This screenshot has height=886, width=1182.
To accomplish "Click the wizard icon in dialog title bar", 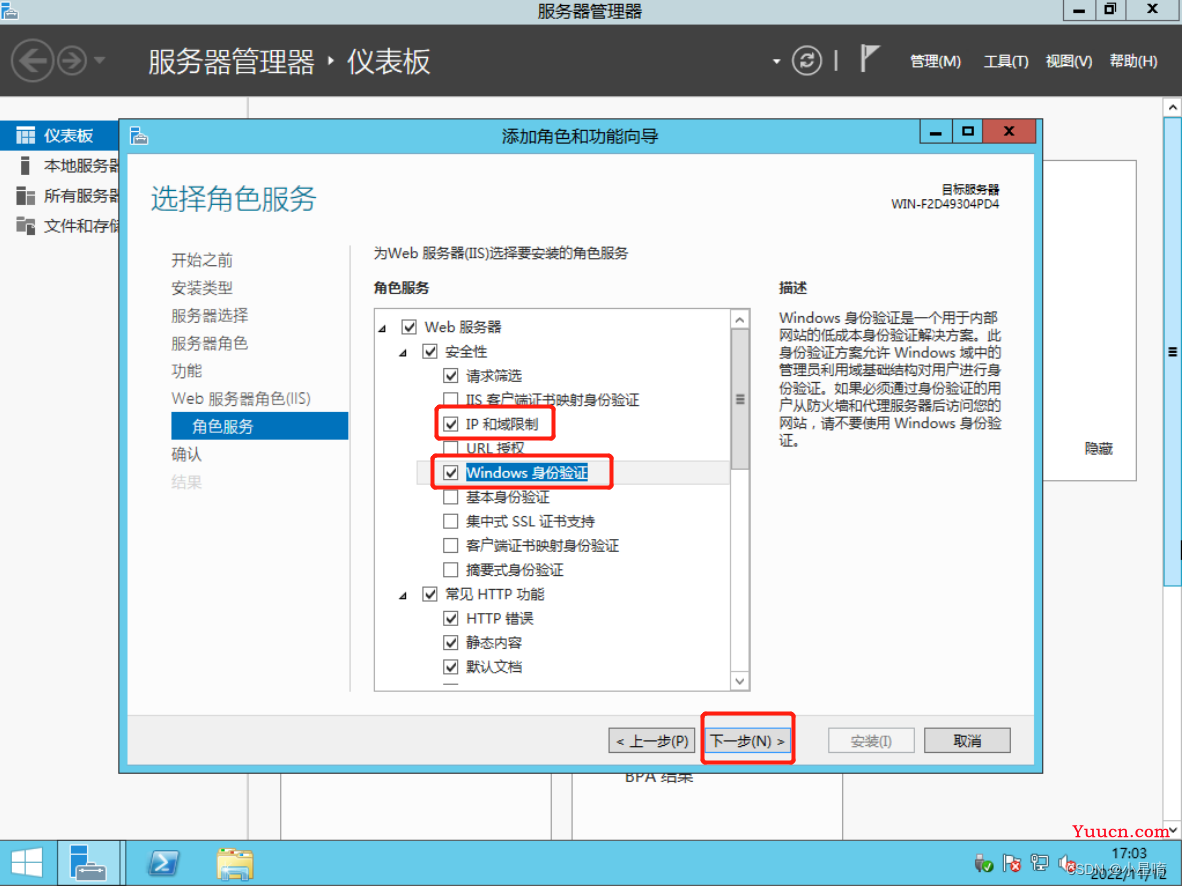I will click(x=139, y=136).
